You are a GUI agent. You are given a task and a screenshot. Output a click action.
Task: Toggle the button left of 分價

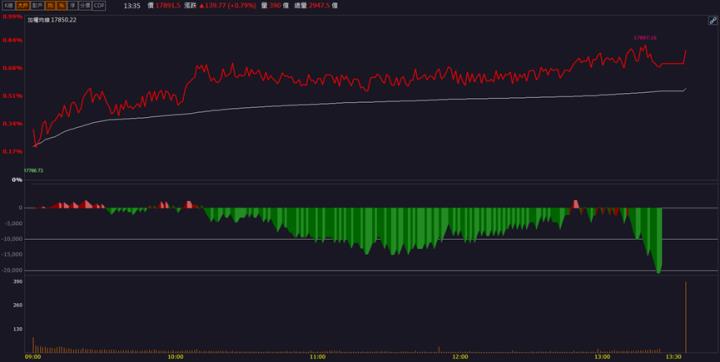(72, 6)
